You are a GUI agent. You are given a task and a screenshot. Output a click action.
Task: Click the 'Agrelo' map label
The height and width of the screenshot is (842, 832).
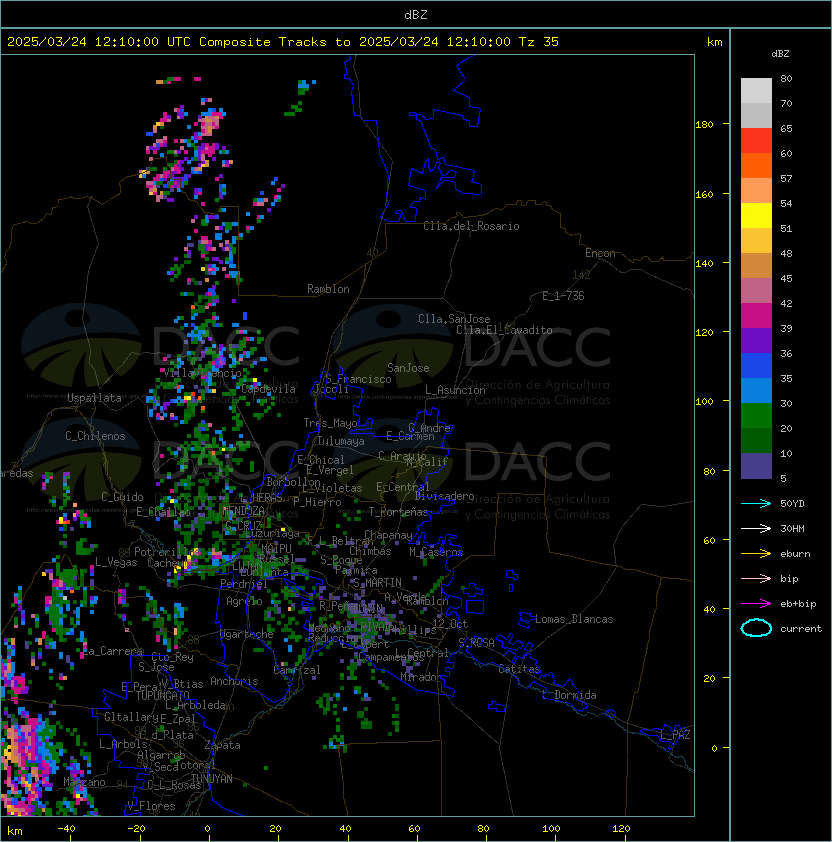[x=244, y=601]
